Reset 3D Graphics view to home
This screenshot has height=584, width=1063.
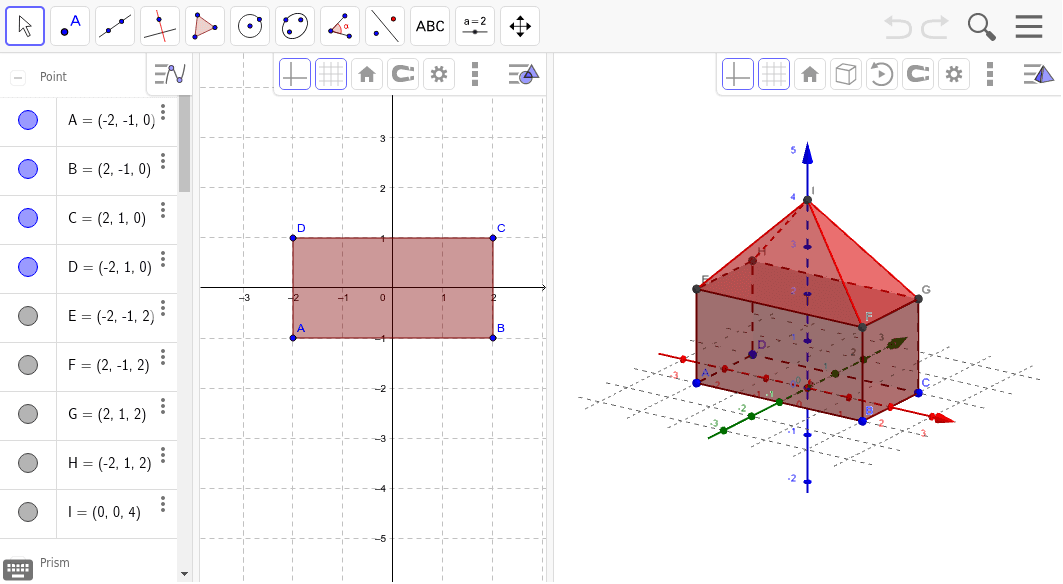(809, 74)
